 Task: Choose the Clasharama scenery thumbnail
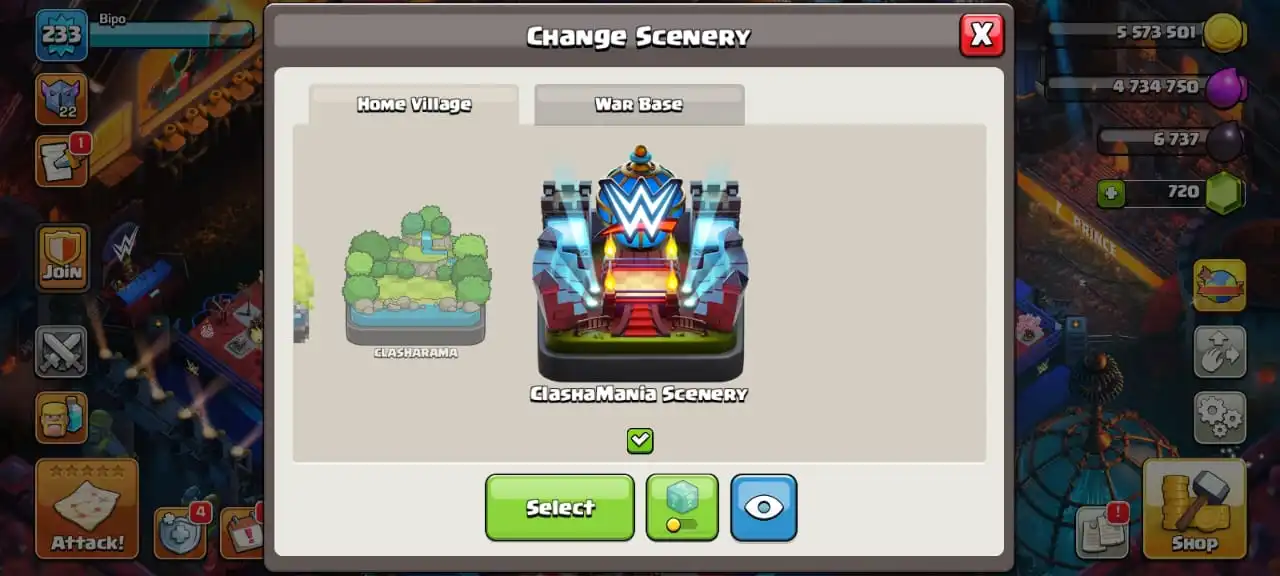[416, 282]
